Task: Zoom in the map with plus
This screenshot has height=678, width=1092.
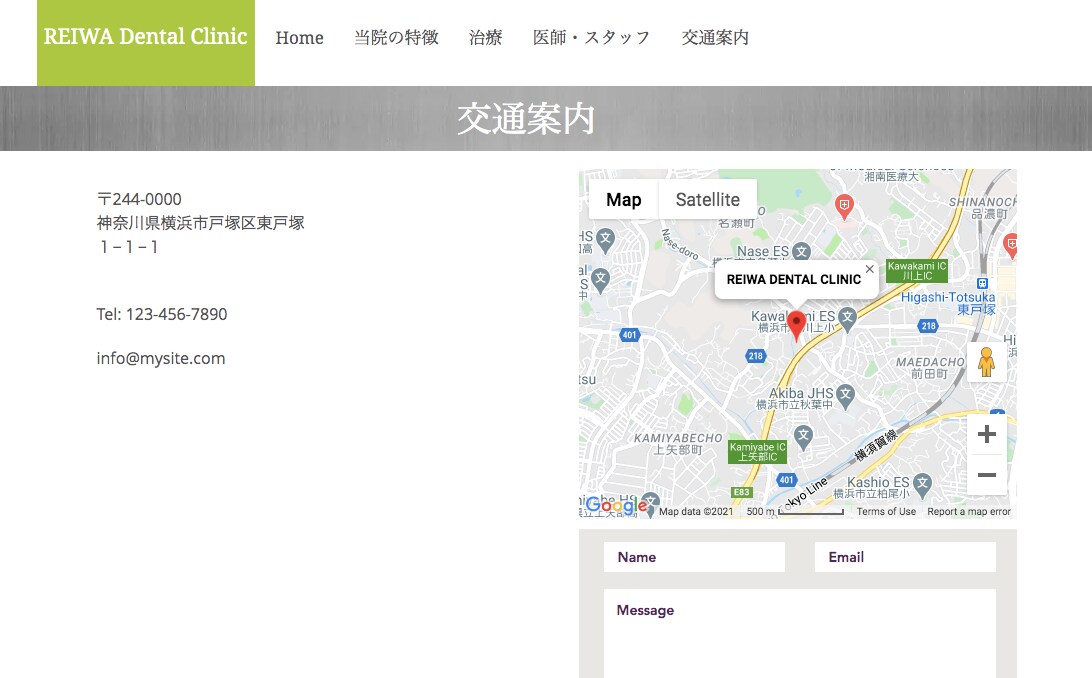Action: point(986,434)
